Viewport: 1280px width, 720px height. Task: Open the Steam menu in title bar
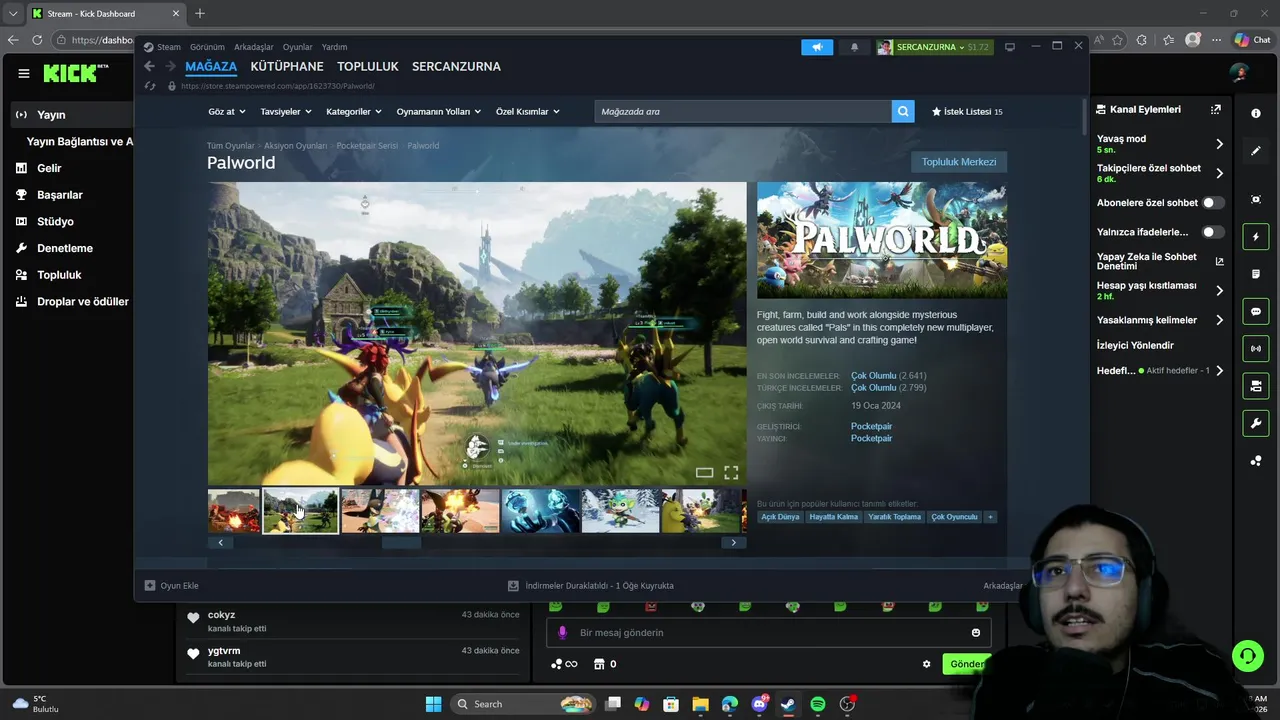coord(162,47)
